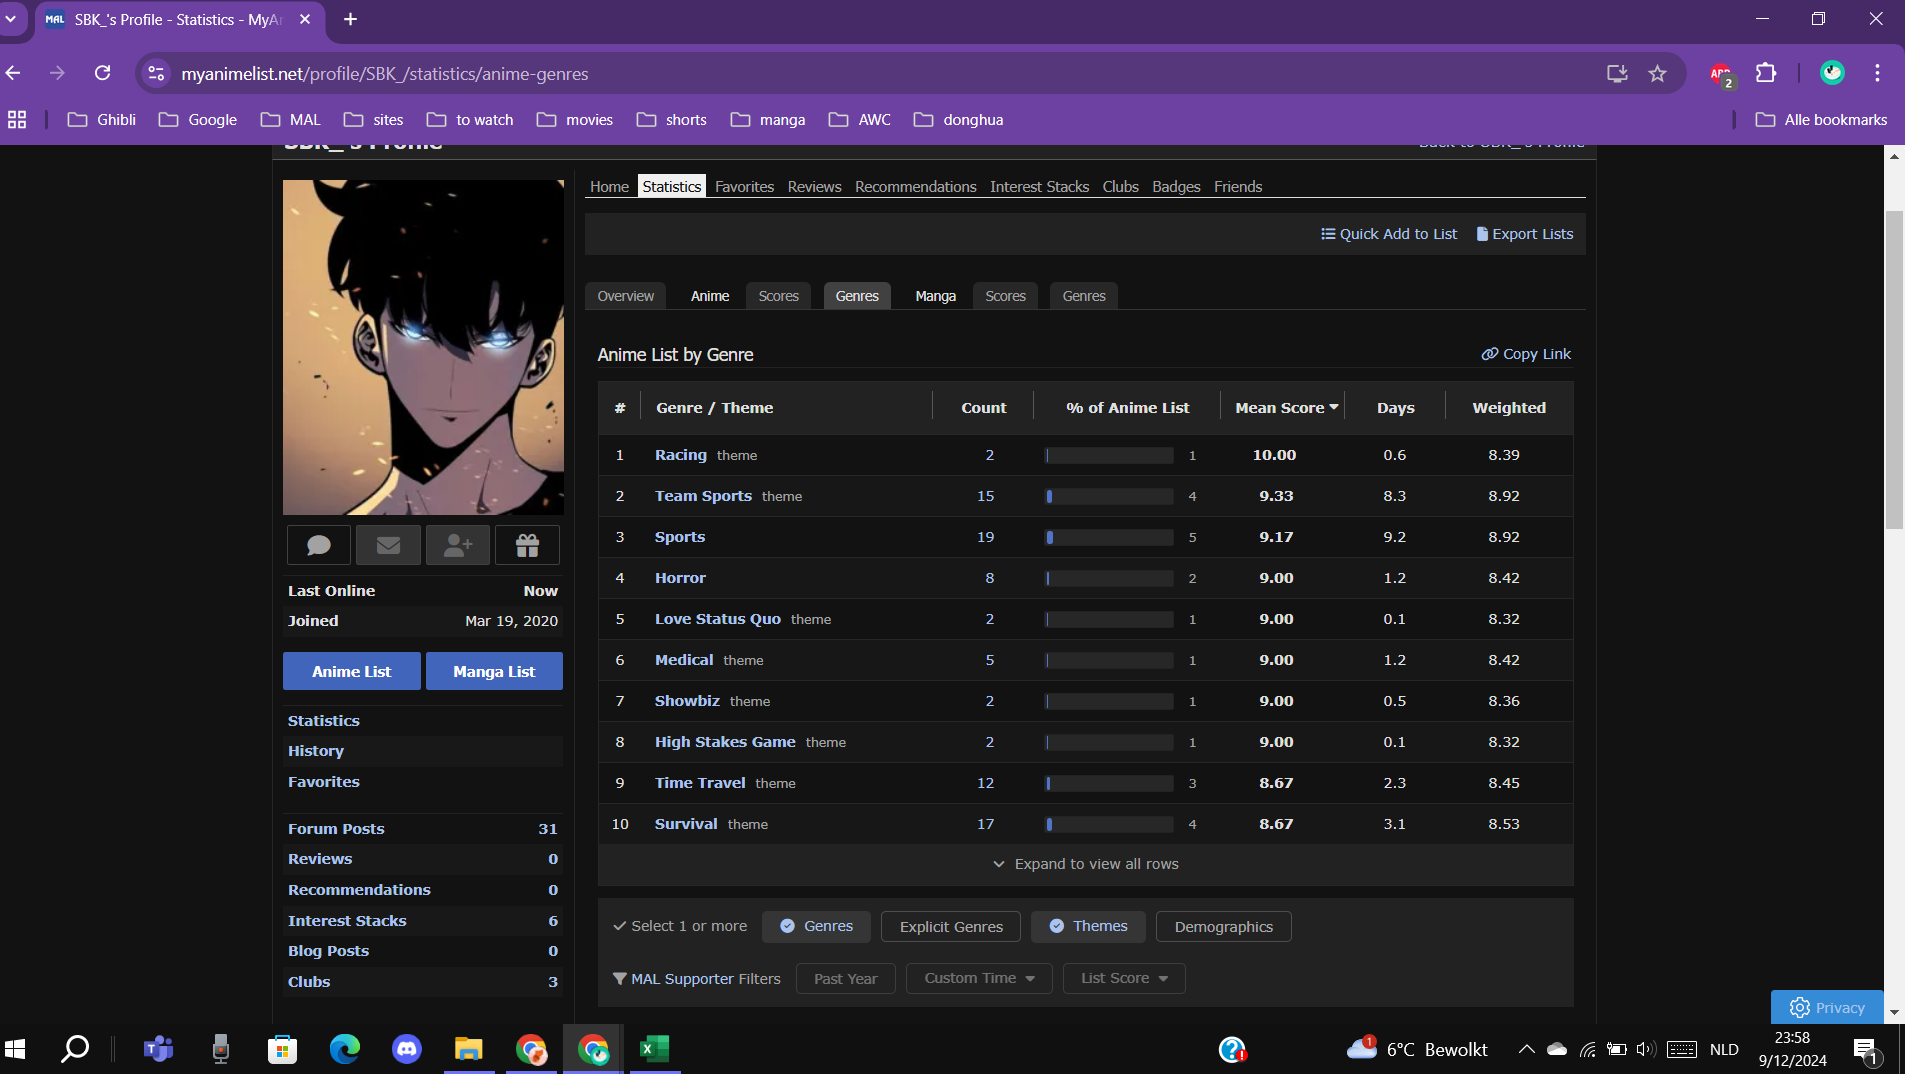Click the Copy Link chain icon
The image size is (1905, 1074).
point(1490,354)
